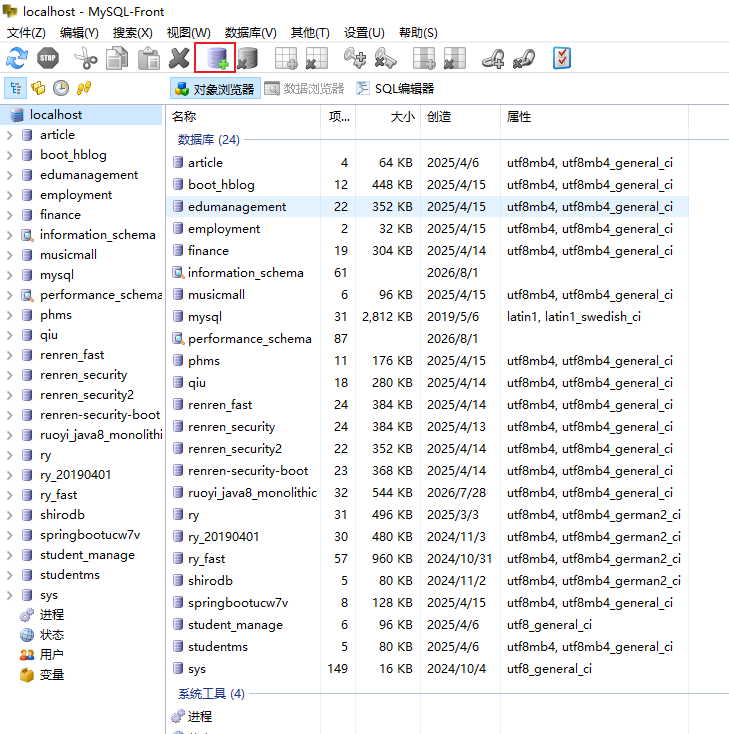Expand the sys tree node
Viewport: 729px width, 734px height.
coord(9,595)
